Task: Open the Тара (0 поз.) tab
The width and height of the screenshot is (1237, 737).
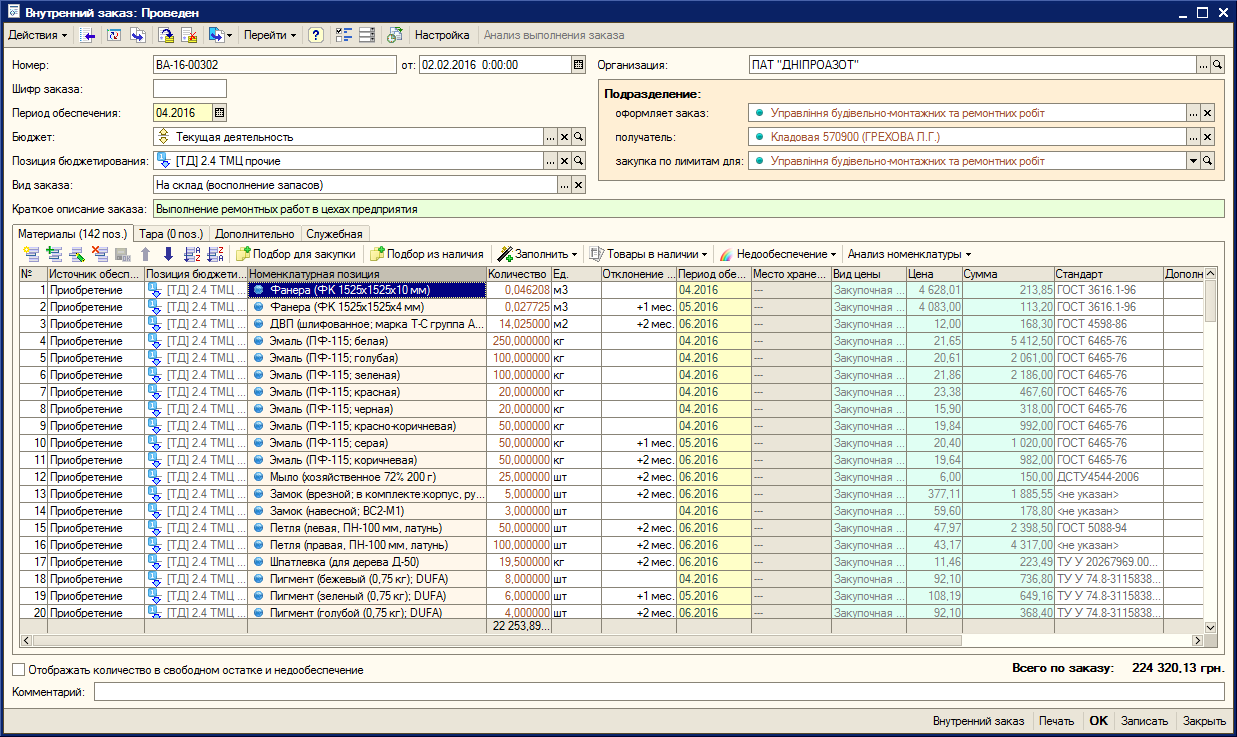Action: click(172, 234)
